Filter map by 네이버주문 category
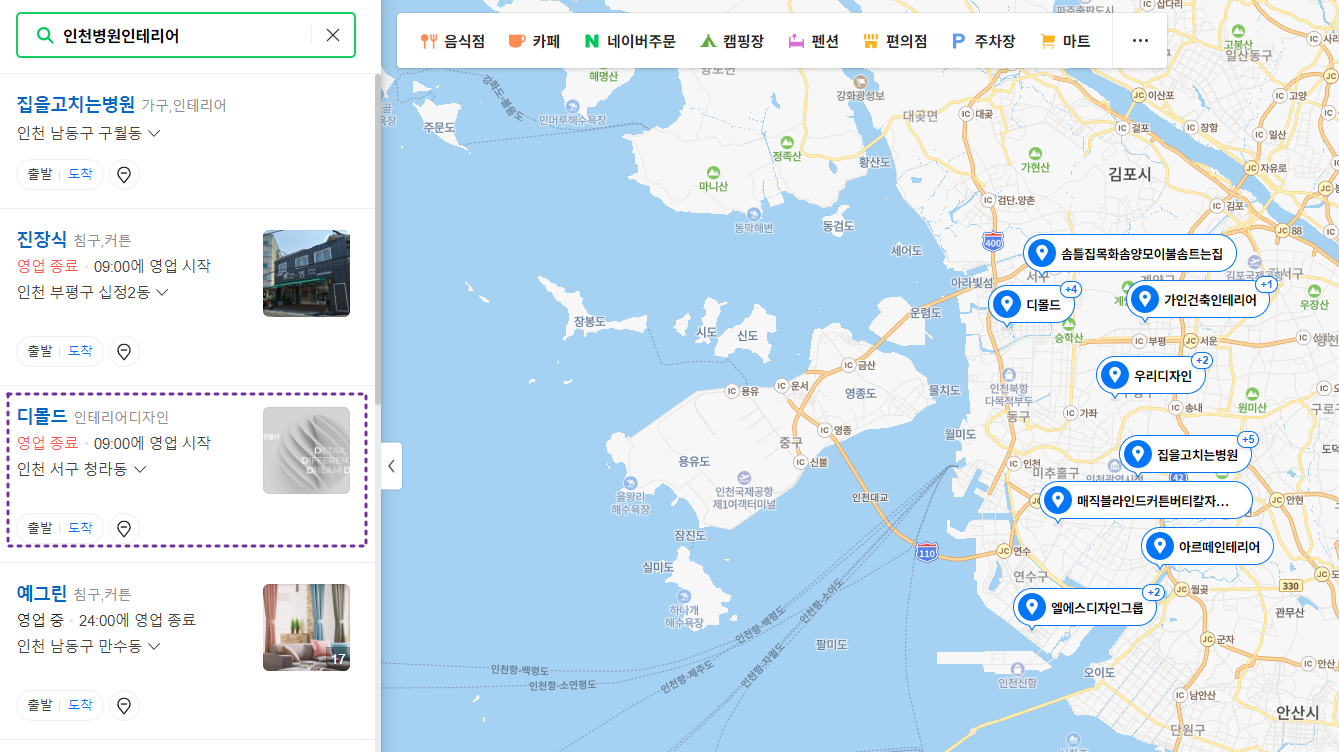The width and height of the screenshot is (1339, 752). [x=630, y=41]
